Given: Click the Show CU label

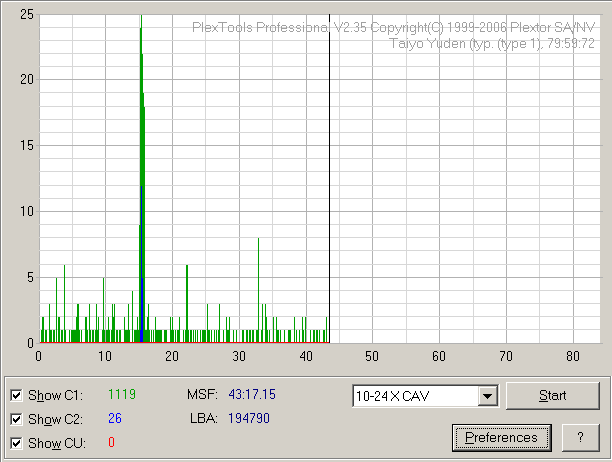Looking at the screenshot, I should pos(57,444).
